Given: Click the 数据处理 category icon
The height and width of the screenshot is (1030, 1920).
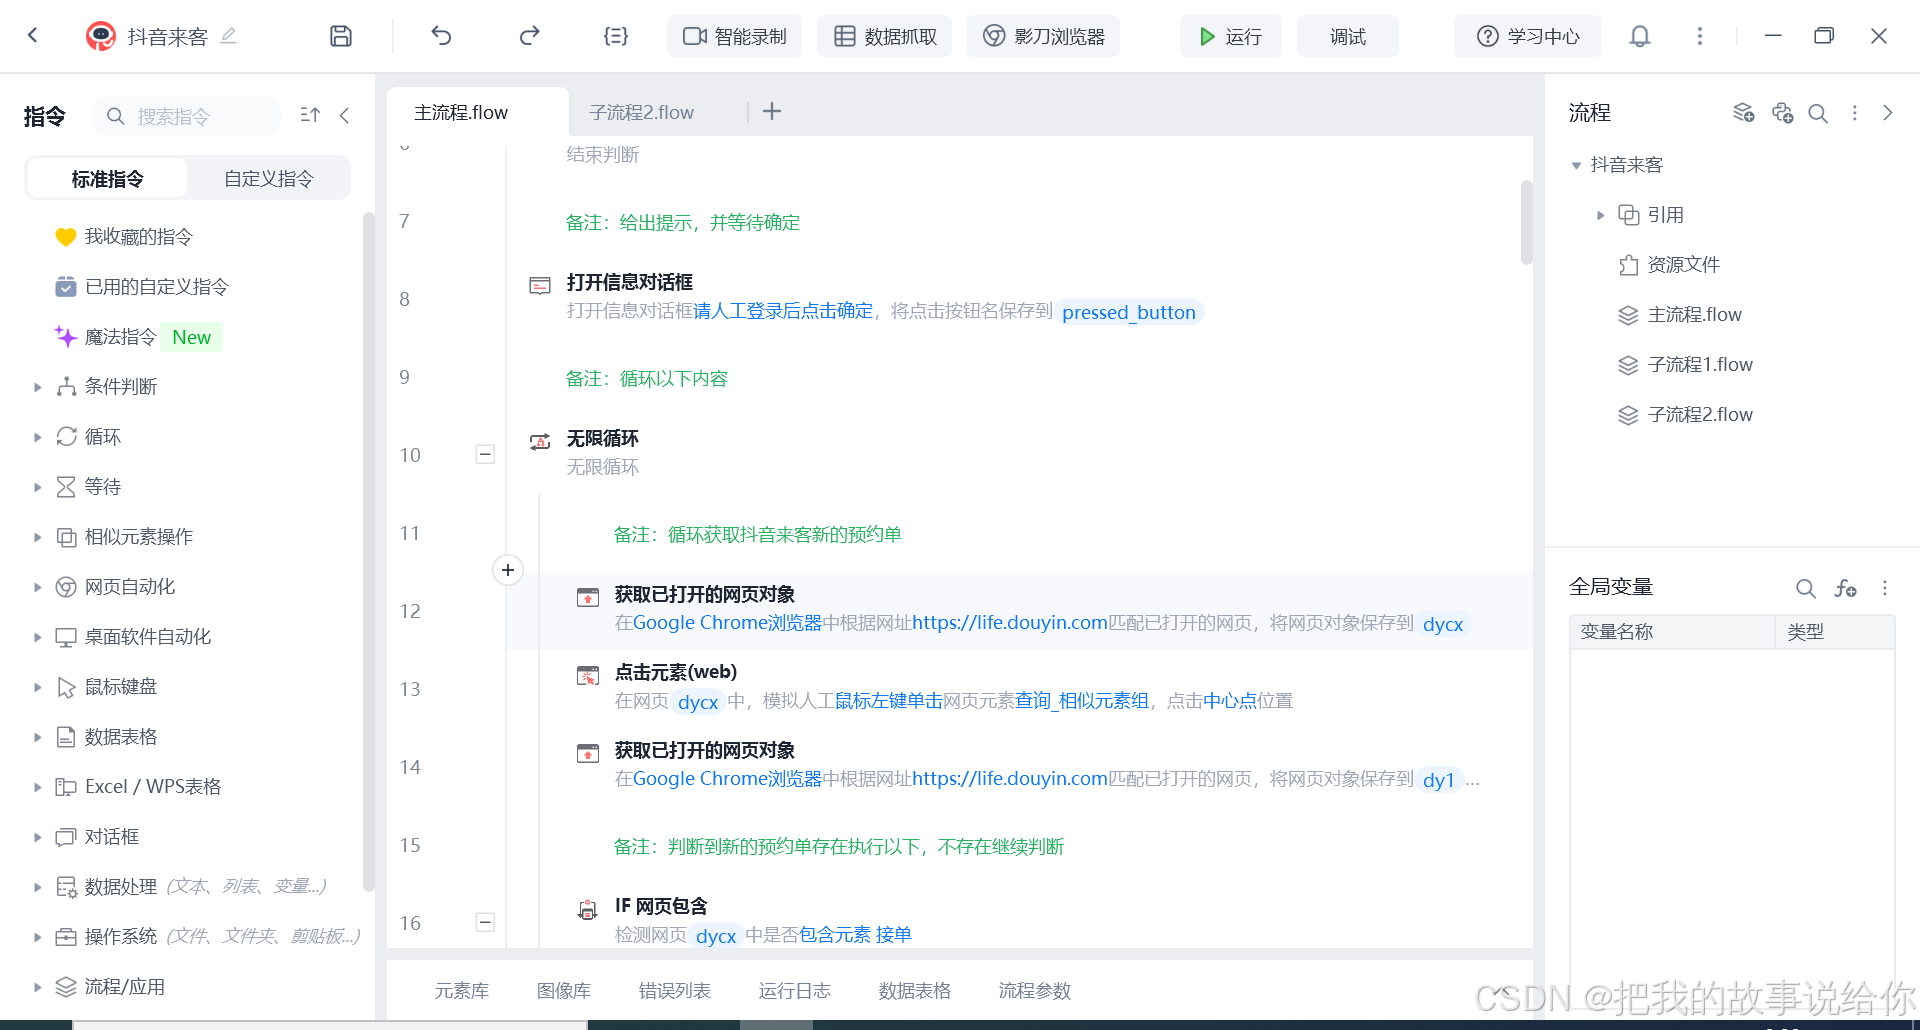Looking at the screenshot, I should (x=66, y=886).
